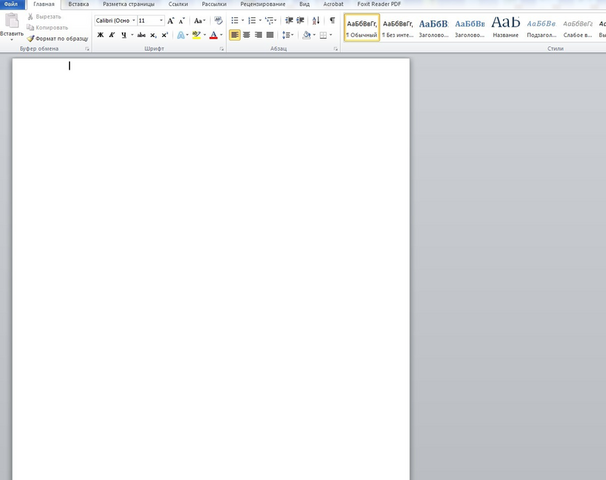Click the Clear Formatting icon
The width and height of the screenshot is (606, 480).
point(218,20)
